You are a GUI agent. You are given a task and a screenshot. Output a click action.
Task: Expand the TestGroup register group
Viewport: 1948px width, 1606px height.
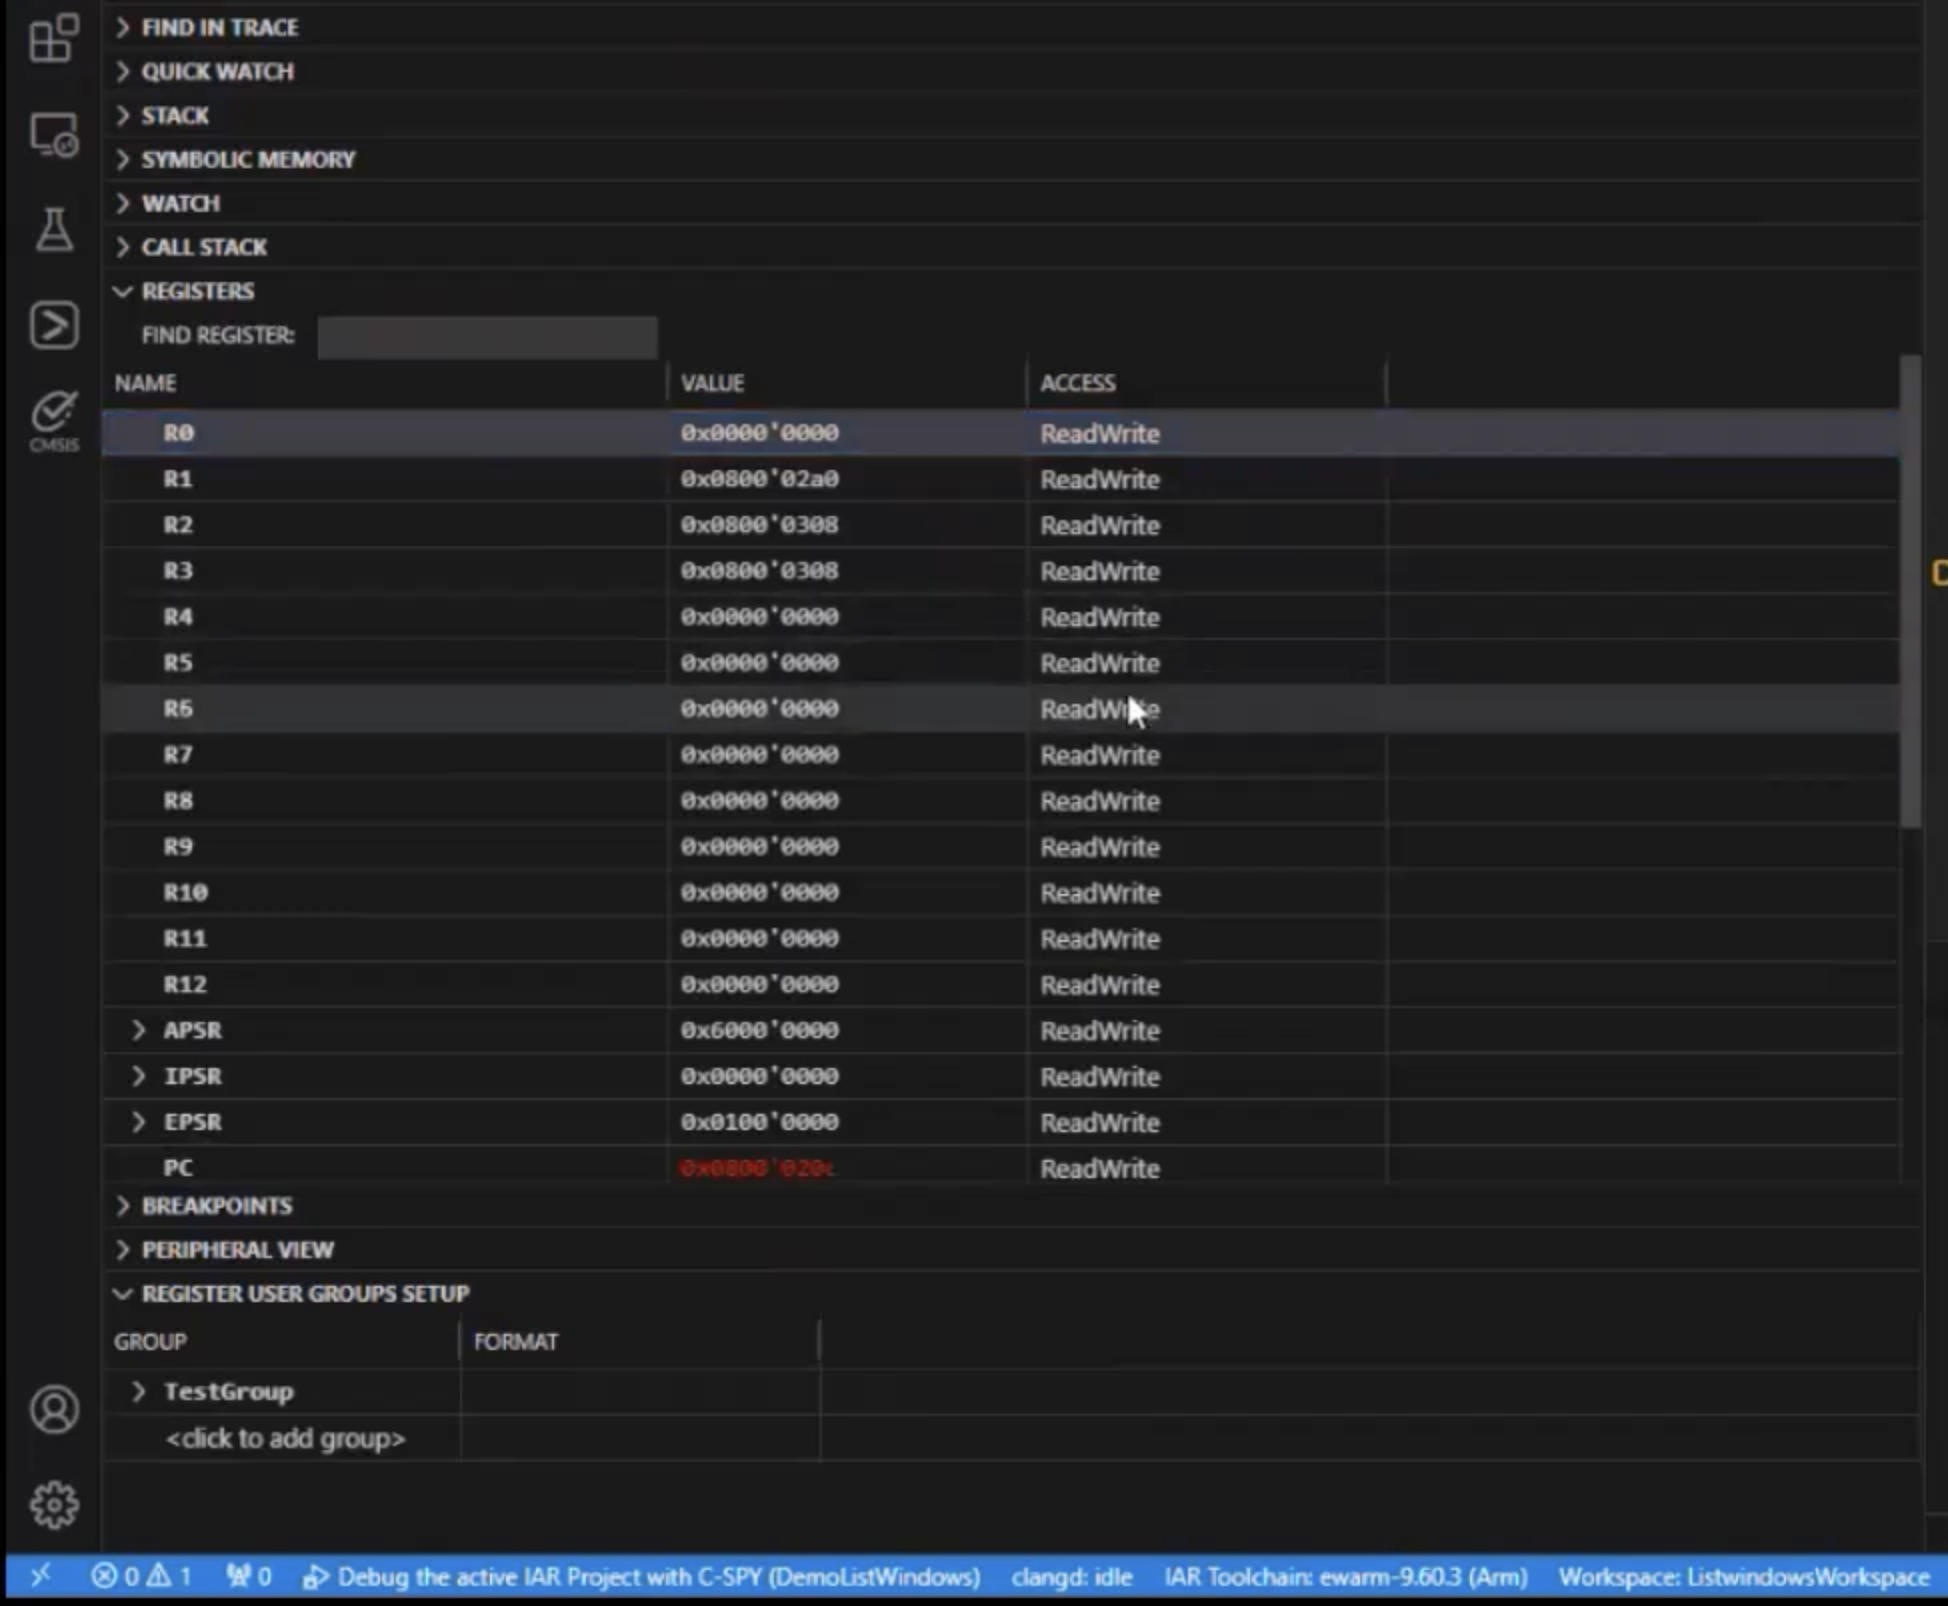(x=139, y=1391)
